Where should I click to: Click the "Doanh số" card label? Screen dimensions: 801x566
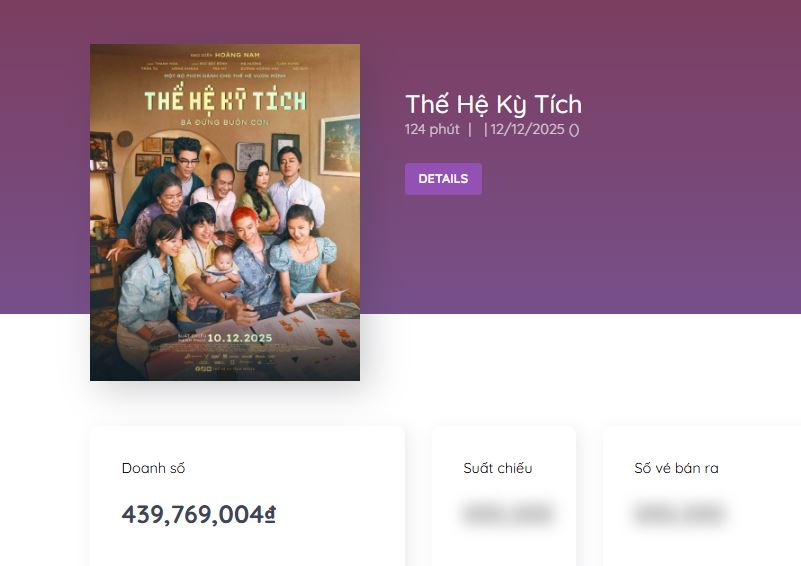click(x=153, y=468)
